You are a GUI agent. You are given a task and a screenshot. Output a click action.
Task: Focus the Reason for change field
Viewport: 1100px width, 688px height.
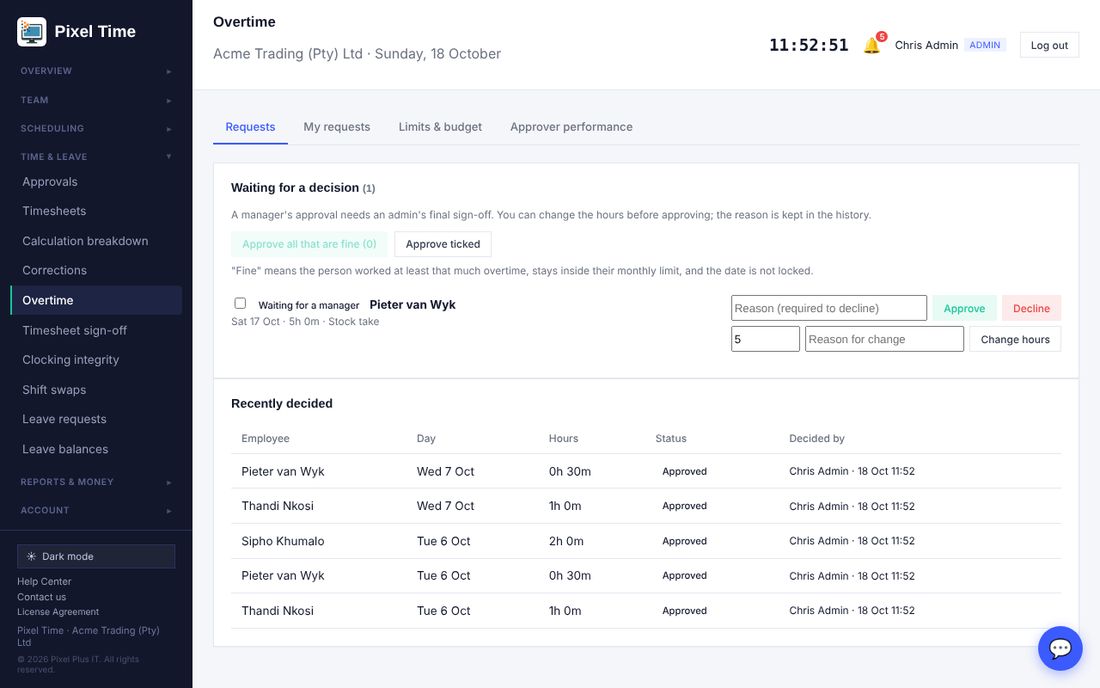tap(884, 339)
